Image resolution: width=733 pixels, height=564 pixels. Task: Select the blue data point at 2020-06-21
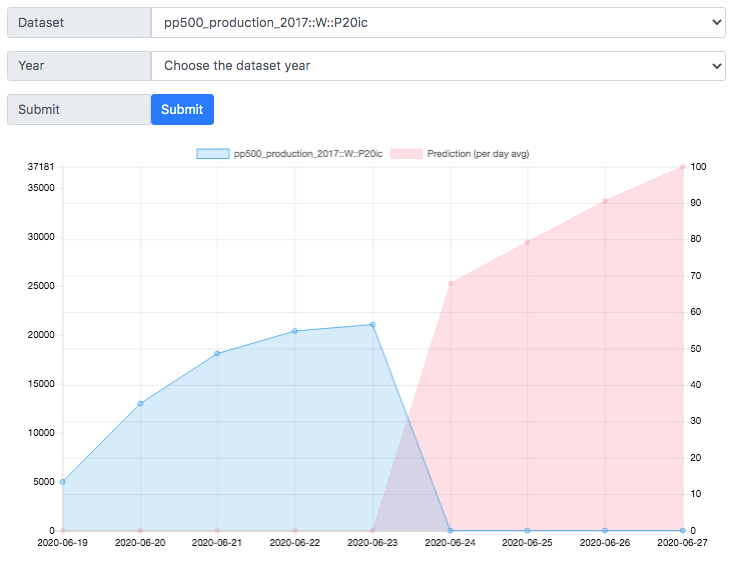(217, 354)
